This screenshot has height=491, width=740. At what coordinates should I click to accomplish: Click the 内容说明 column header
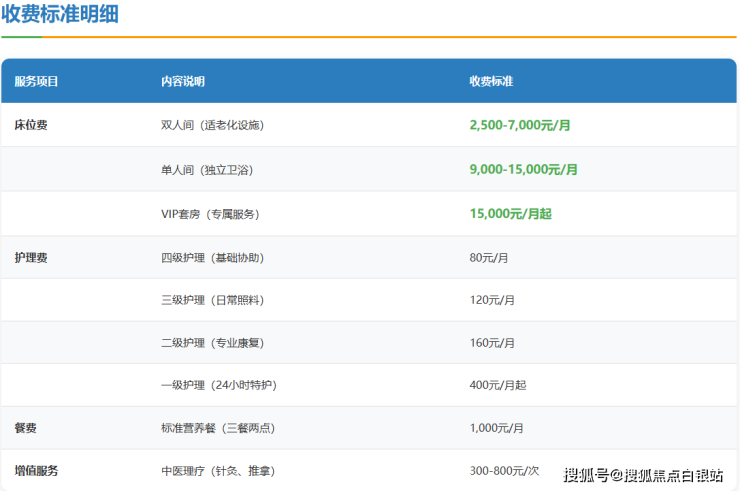[183, 81]
